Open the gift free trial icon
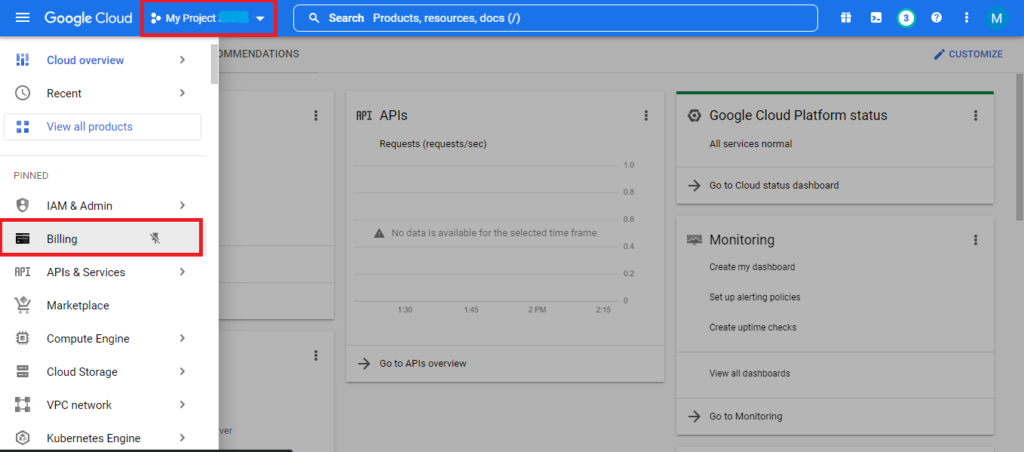 tap(846, 18)
